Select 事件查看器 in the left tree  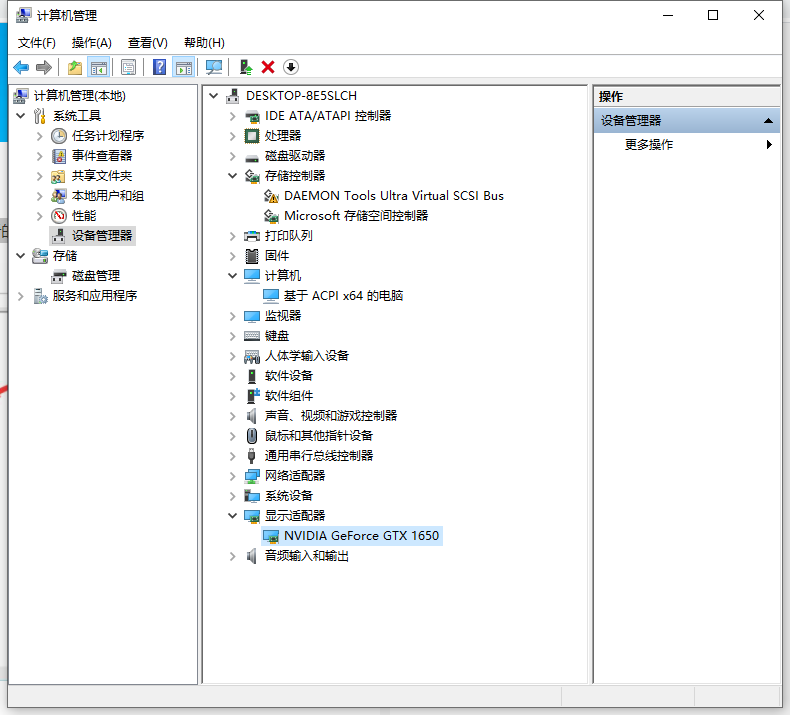(x=102, y=155)
